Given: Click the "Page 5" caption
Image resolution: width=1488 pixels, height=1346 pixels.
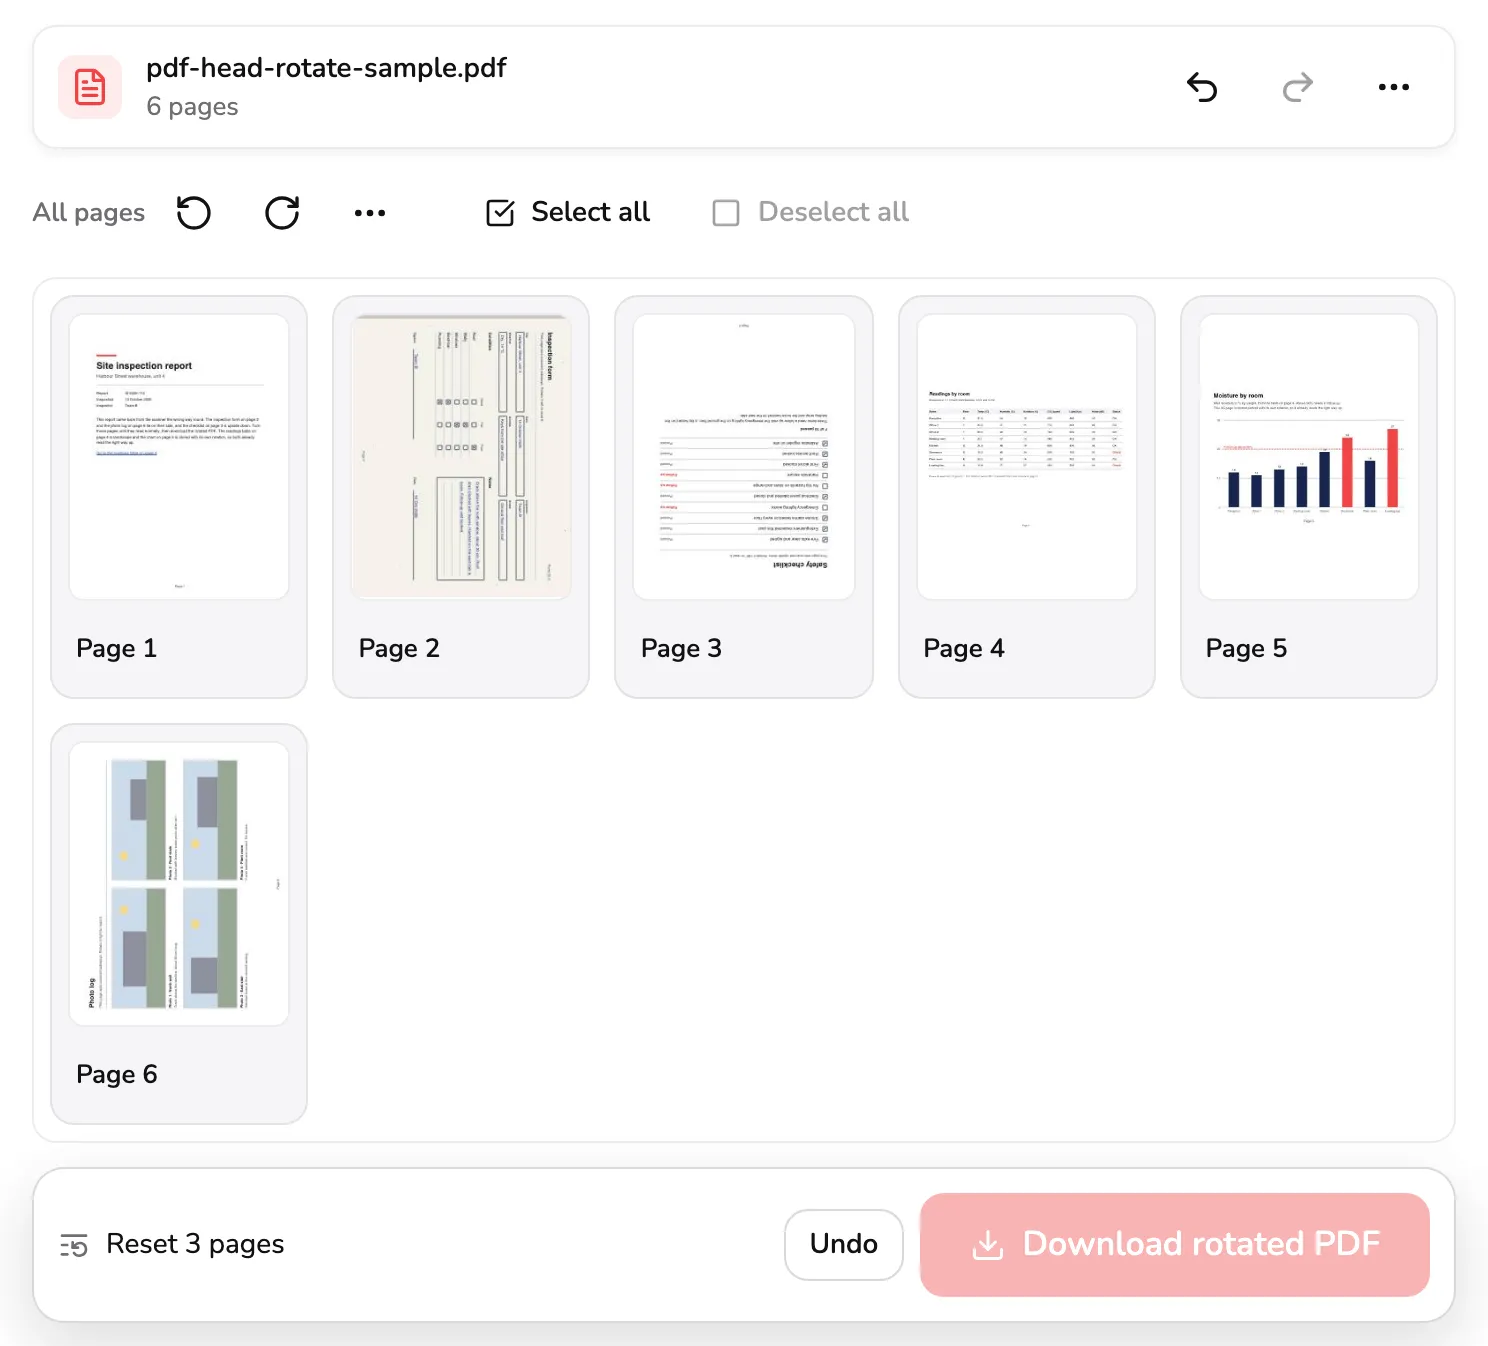Looking at the screenshot, I should click(1246, 648).
